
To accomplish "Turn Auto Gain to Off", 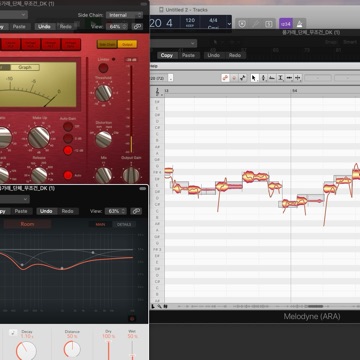I will click(x=68, y=127).
